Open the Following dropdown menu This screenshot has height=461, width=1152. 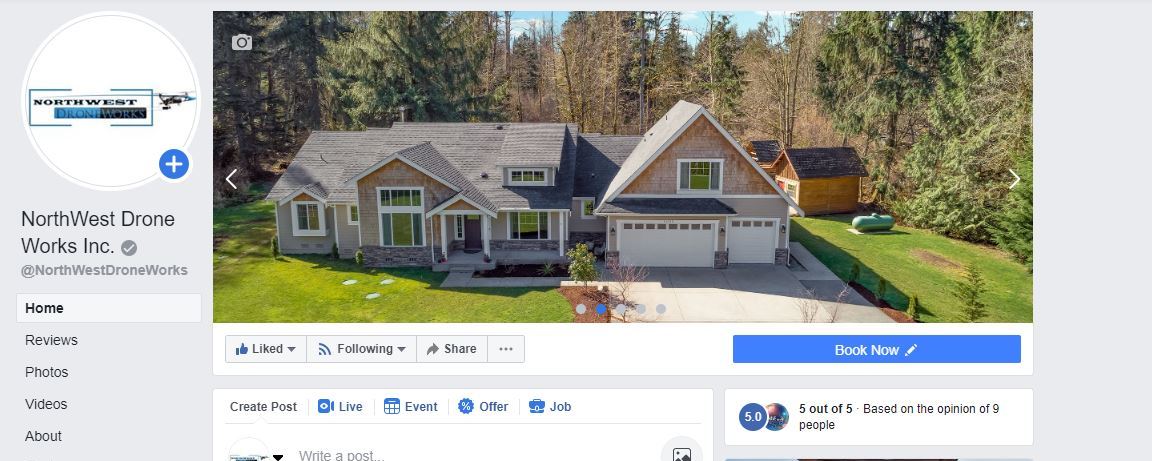pos(361,349)
